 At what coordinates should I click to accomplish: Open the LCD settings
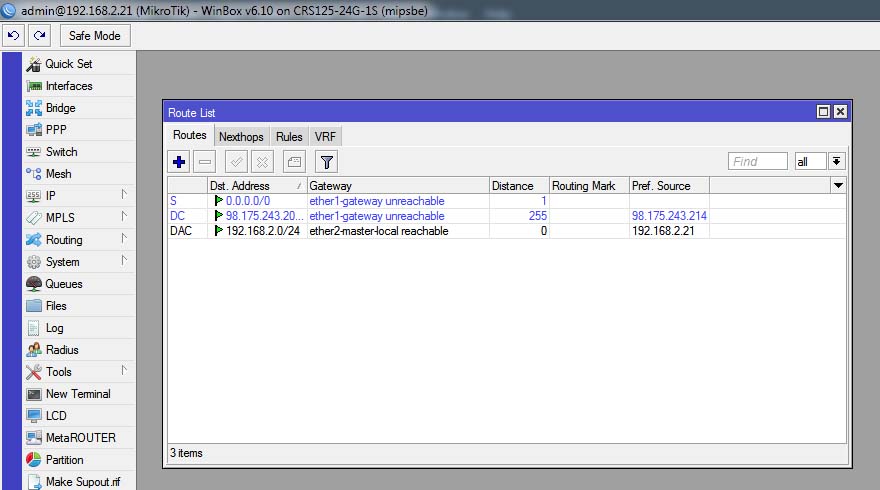(79, 416)
